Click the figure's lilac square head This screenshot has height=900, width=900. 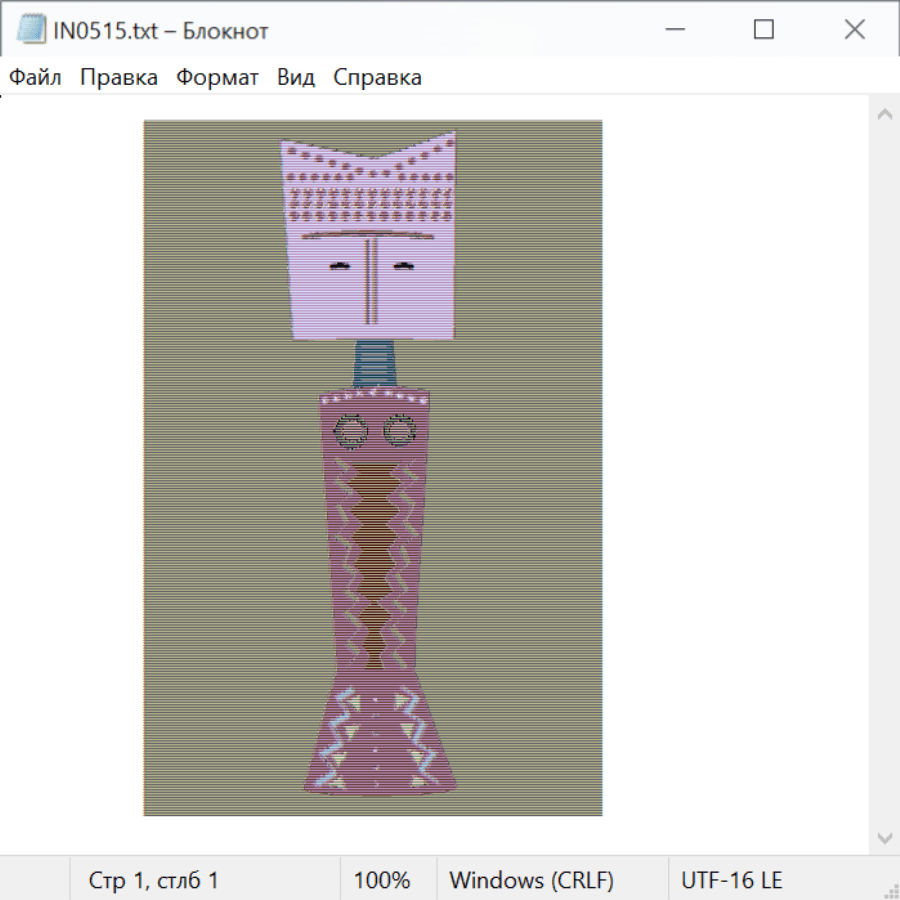[x=370, y=240]
